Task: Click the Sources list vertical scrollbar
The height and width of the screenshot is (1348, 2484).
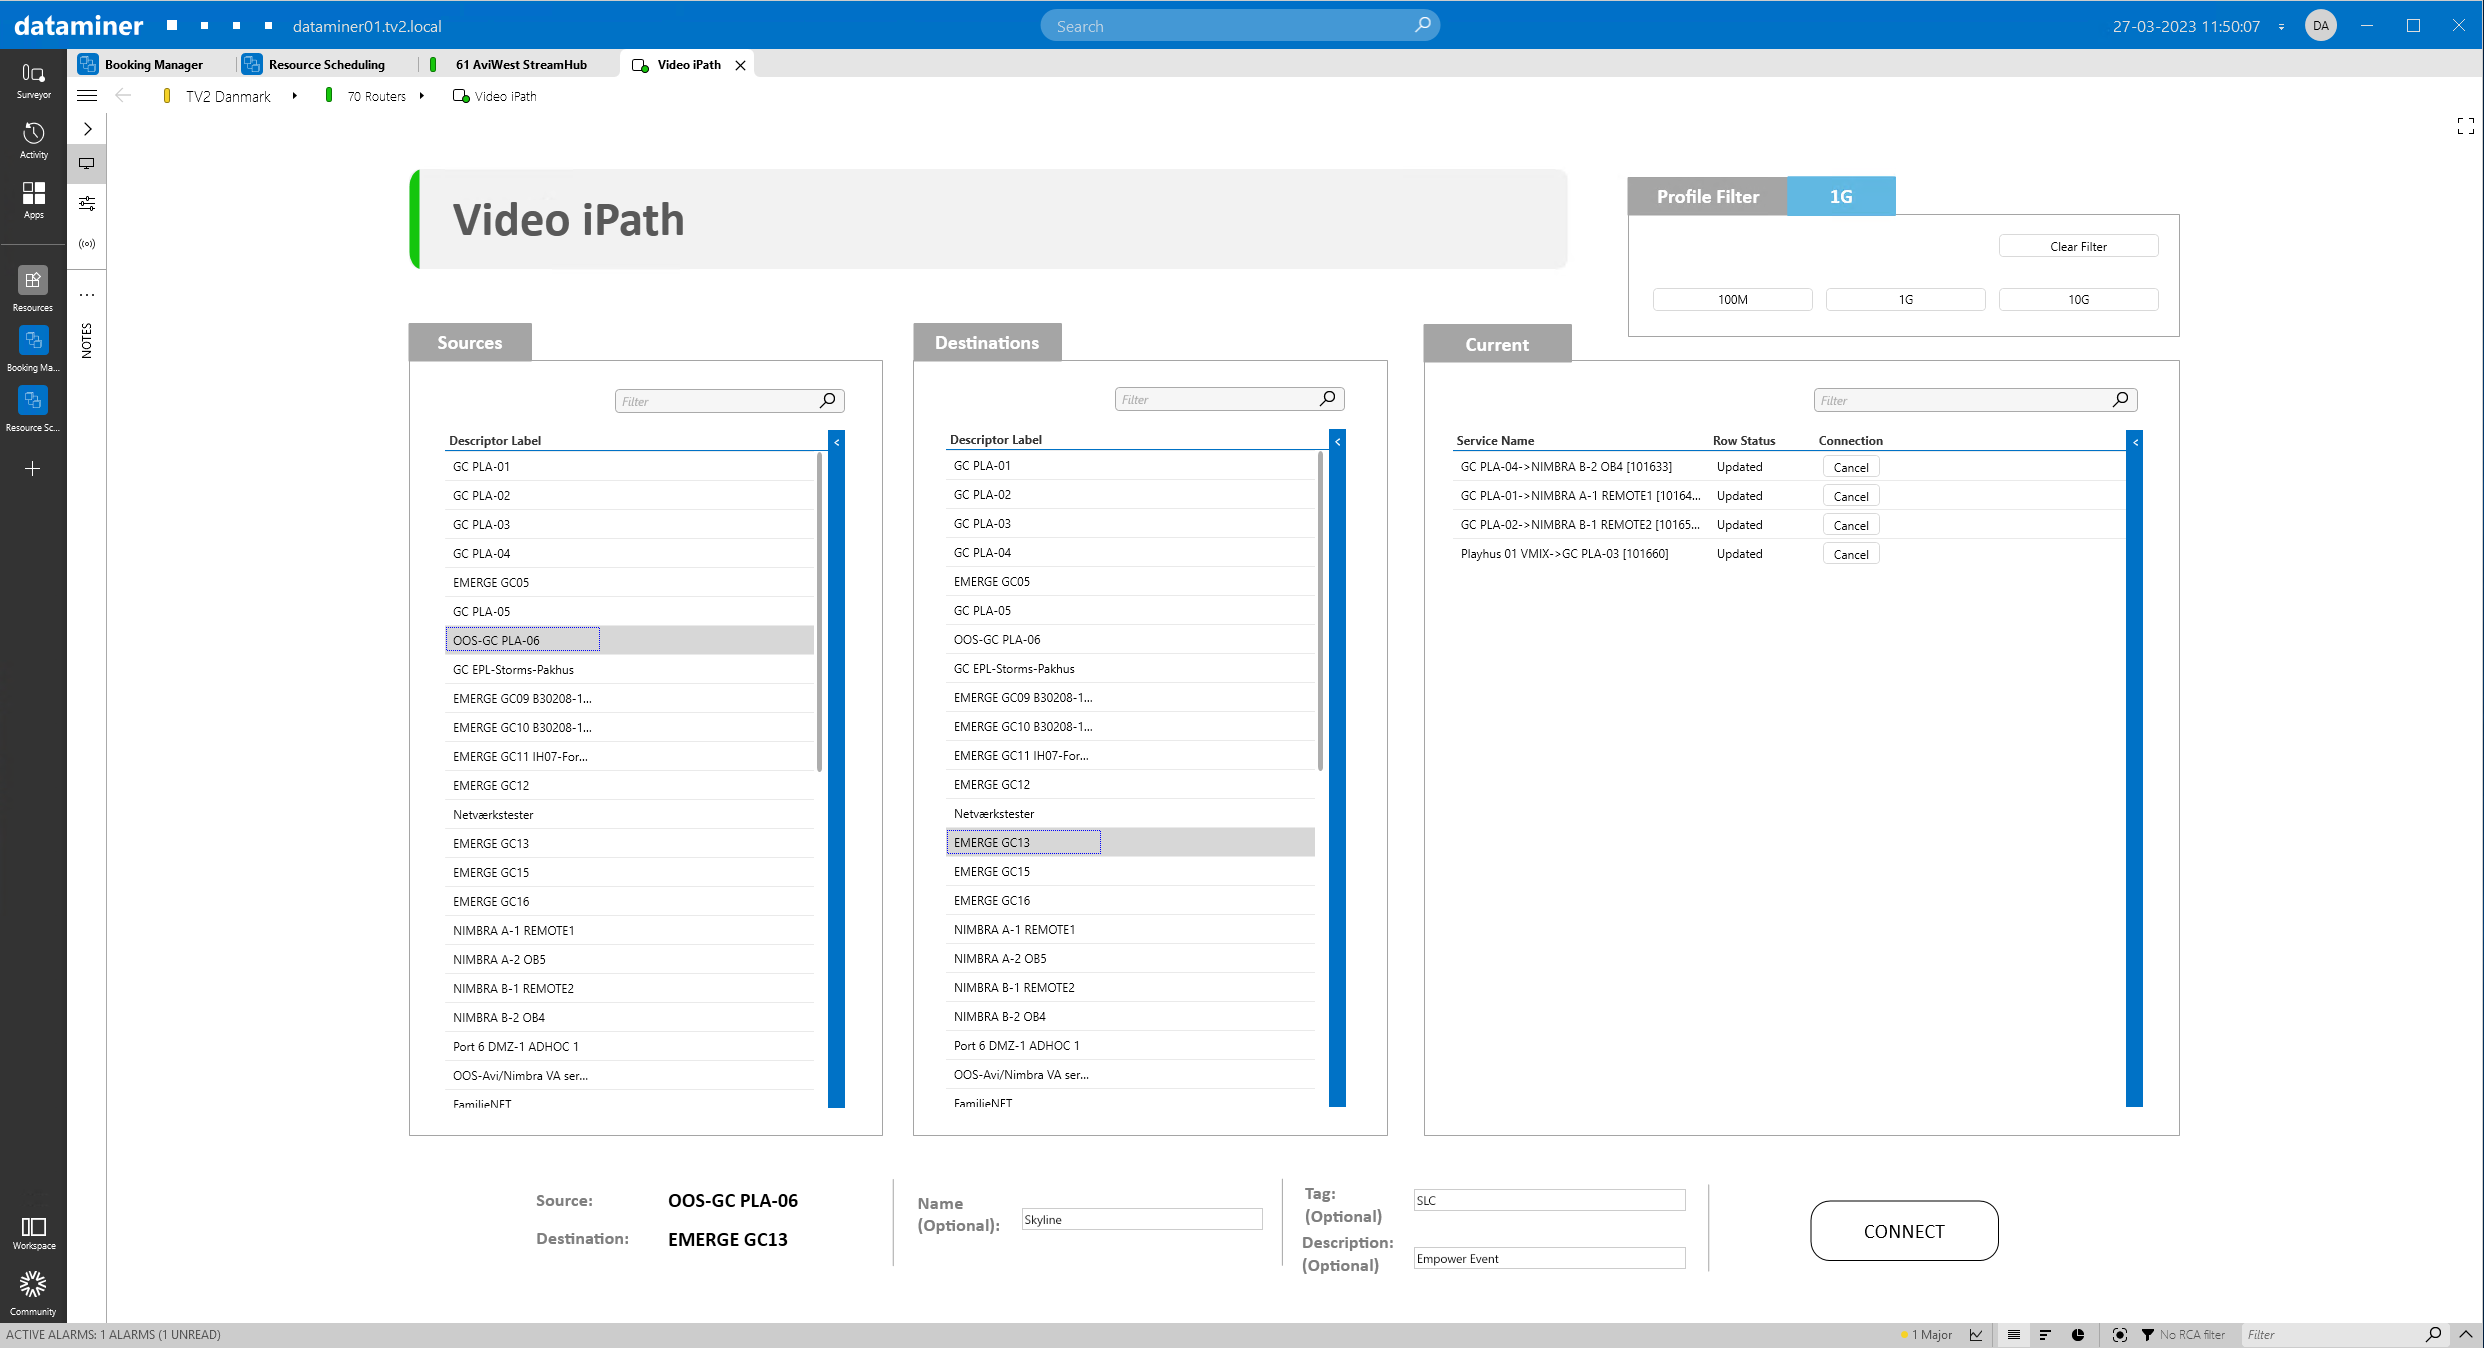Action: click(x=819, y=611)
